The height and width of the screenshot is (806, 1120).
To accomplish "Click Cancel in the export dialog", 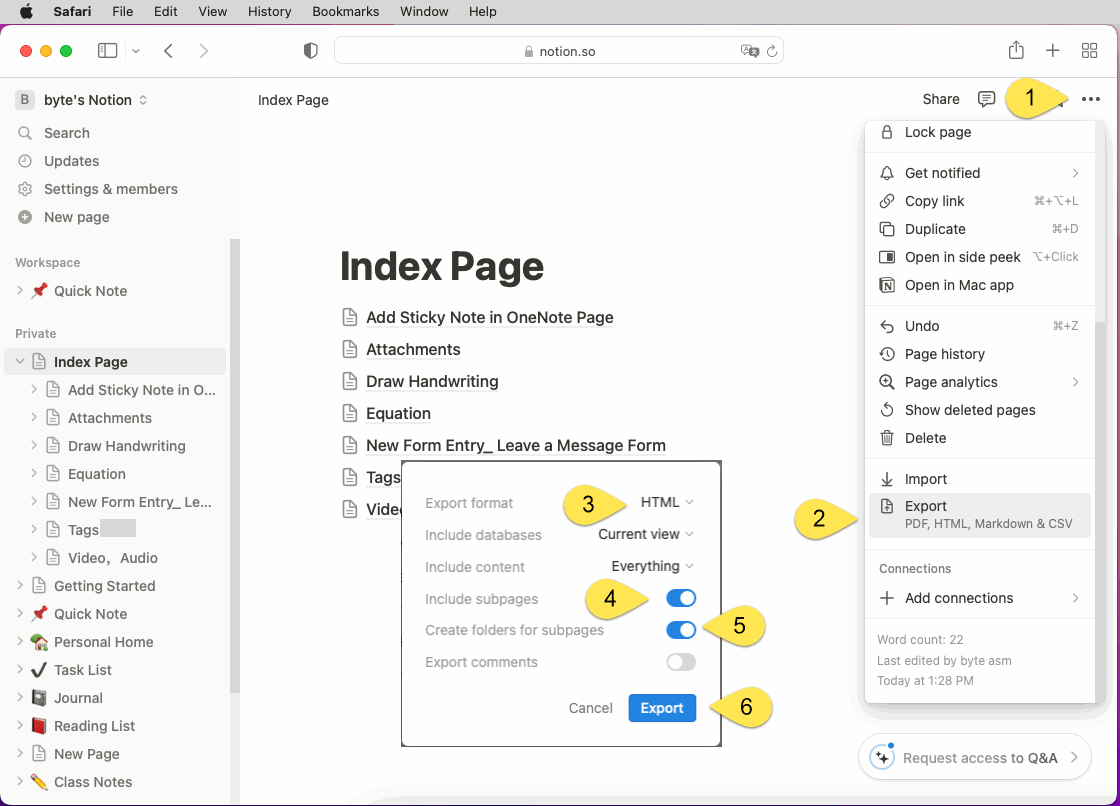I will click(590, 707).
